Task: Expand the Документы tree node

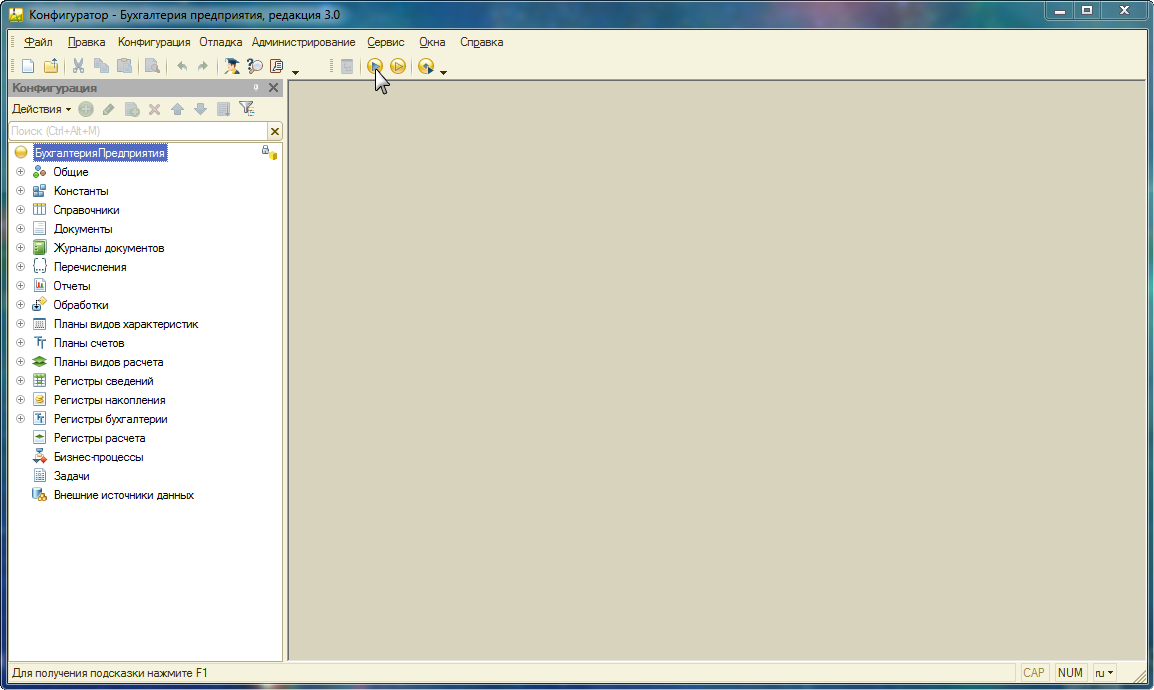Action: click(x=21, y=229)
